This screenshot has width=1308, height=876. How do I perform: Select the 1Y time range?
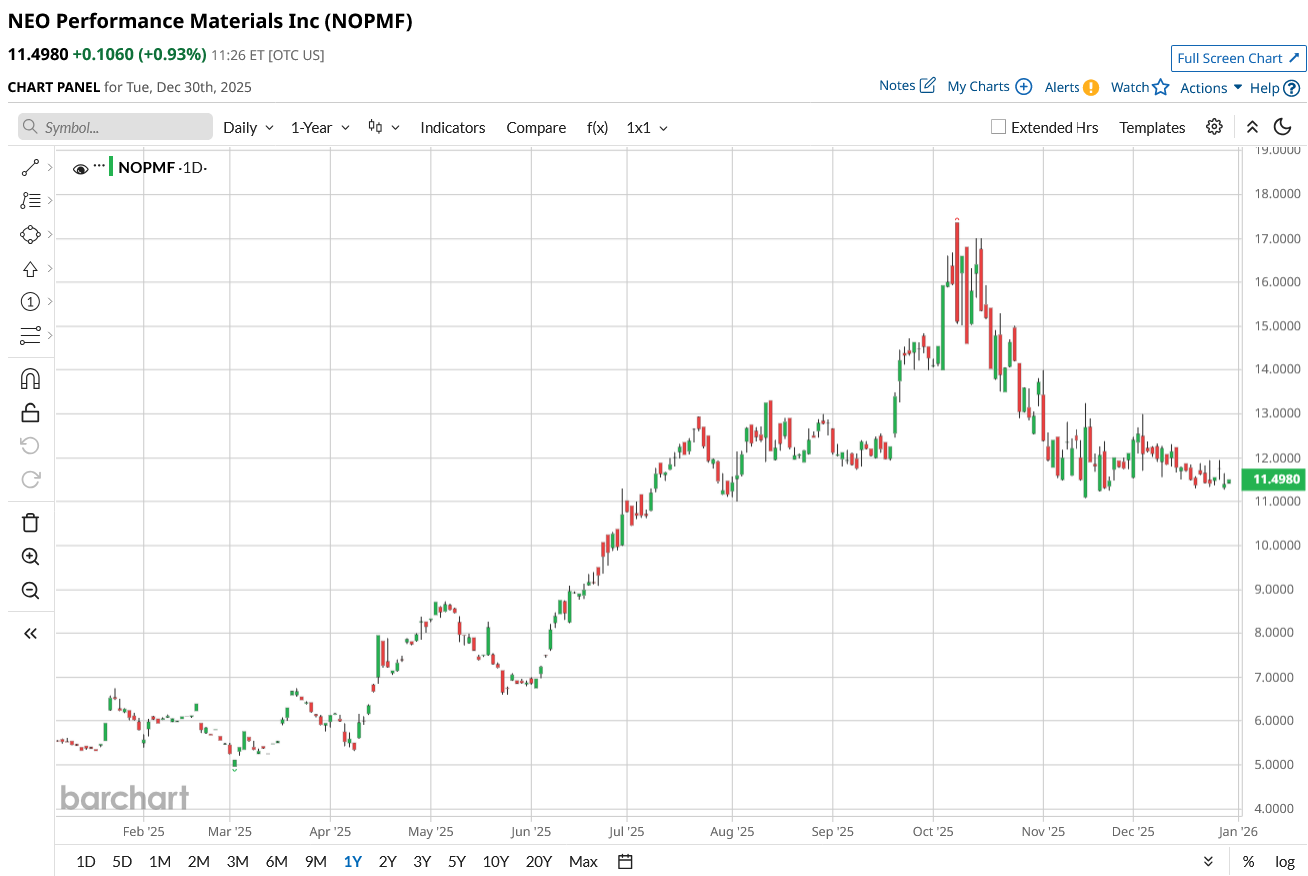(x=353, y=862)
